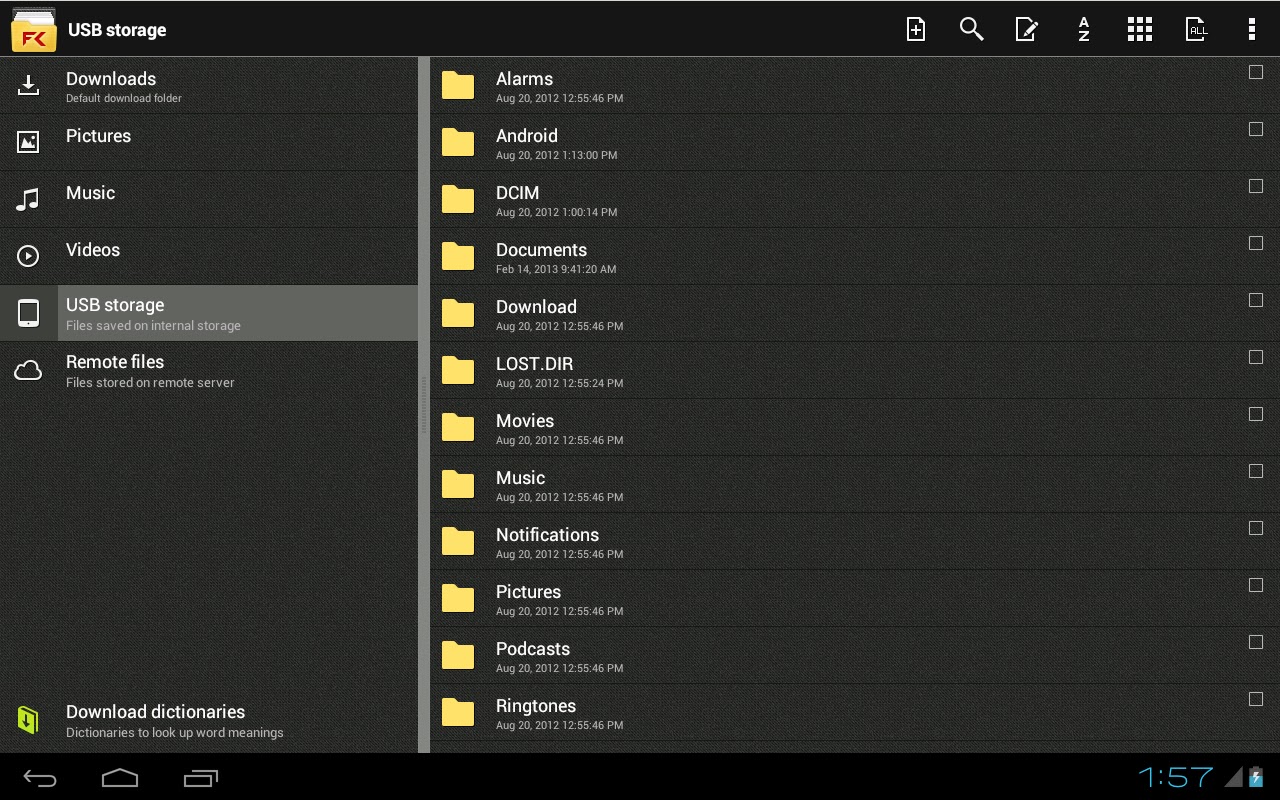Open the Movies folder icon

click(x=457, y=428)
